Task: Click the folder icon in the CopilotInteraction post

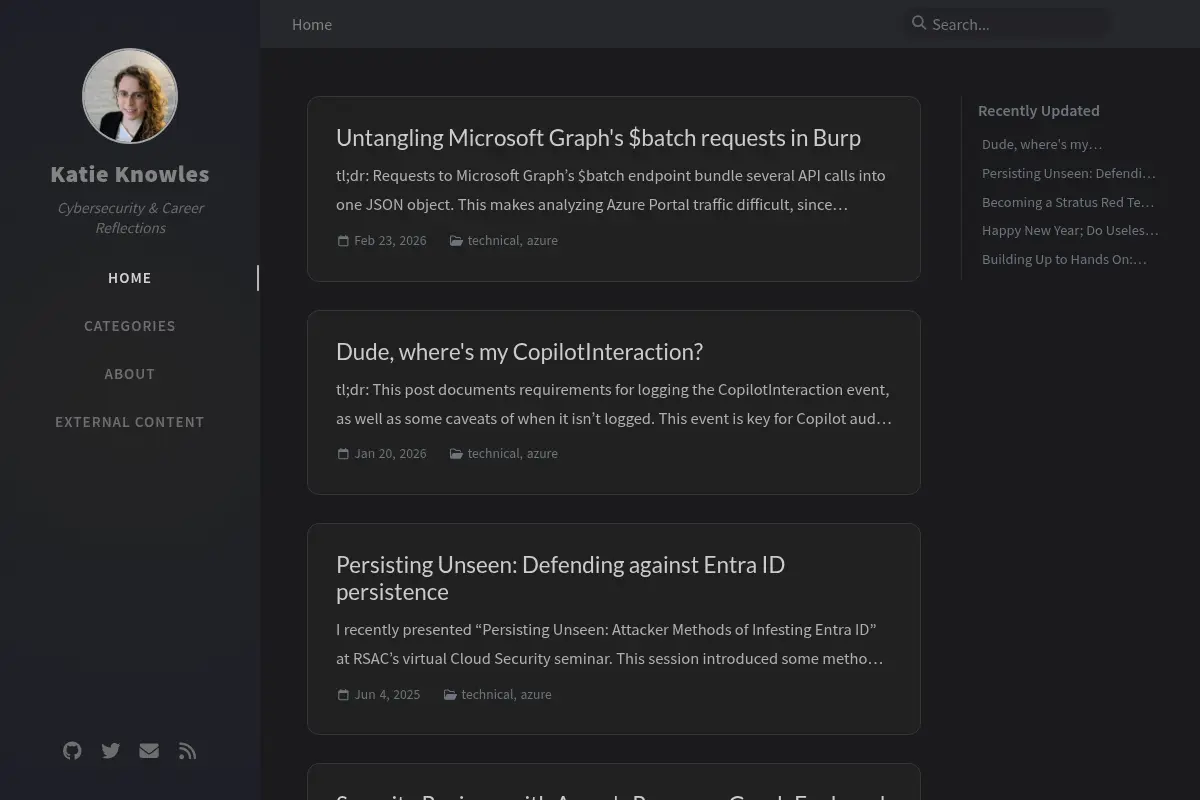Action: point(456,454)
